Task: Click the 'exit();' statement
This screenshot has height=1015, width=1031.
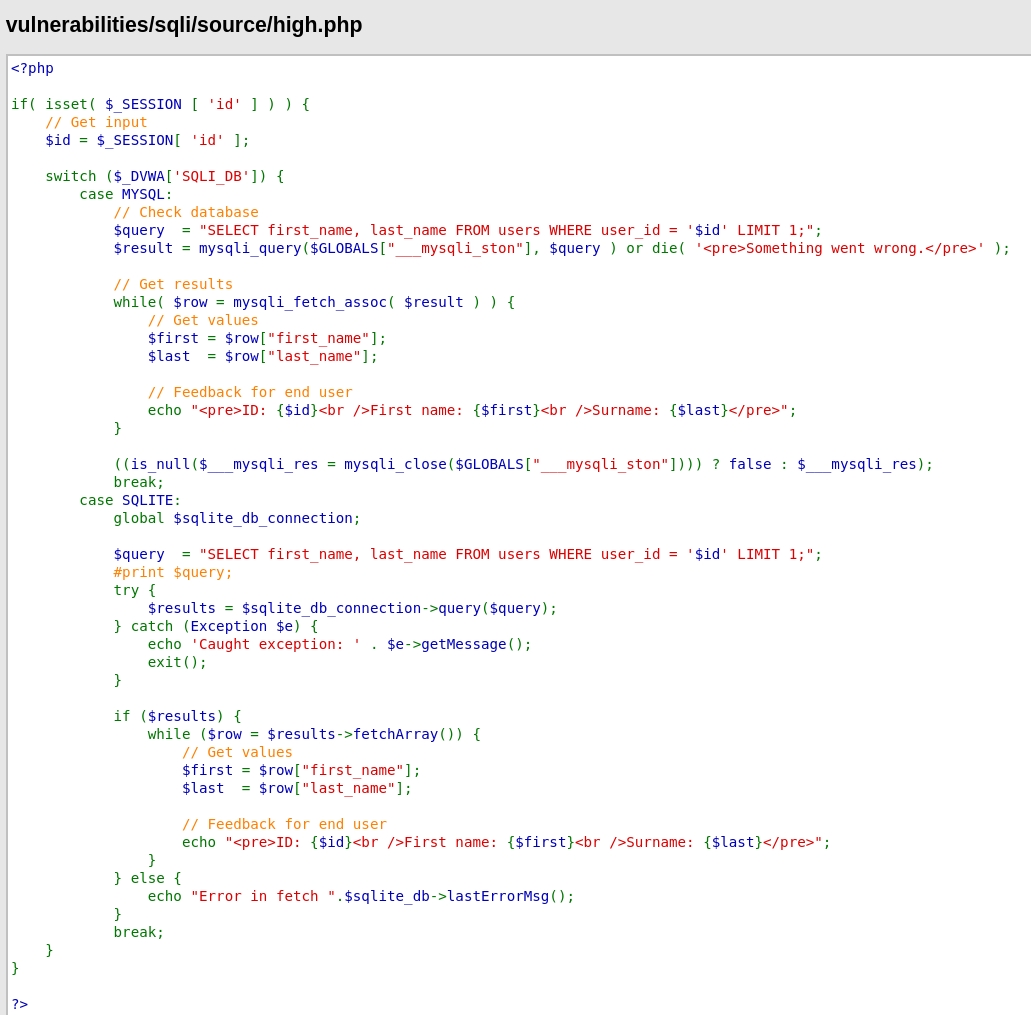Action: tap(177, 662)
